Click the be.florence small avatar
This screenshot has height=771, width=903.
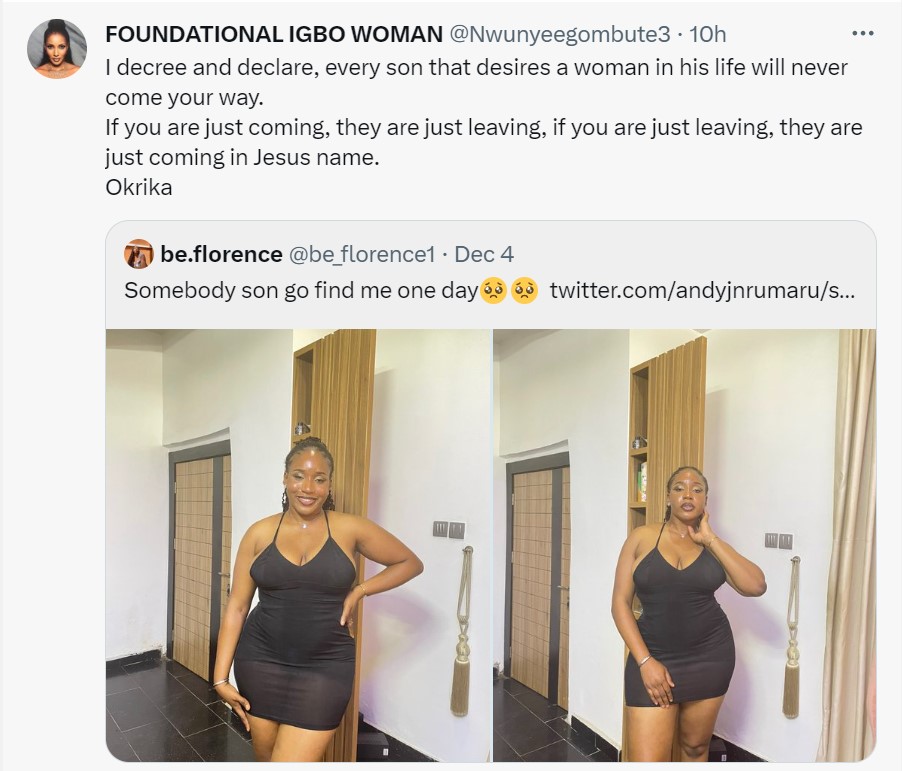[138, 254]
